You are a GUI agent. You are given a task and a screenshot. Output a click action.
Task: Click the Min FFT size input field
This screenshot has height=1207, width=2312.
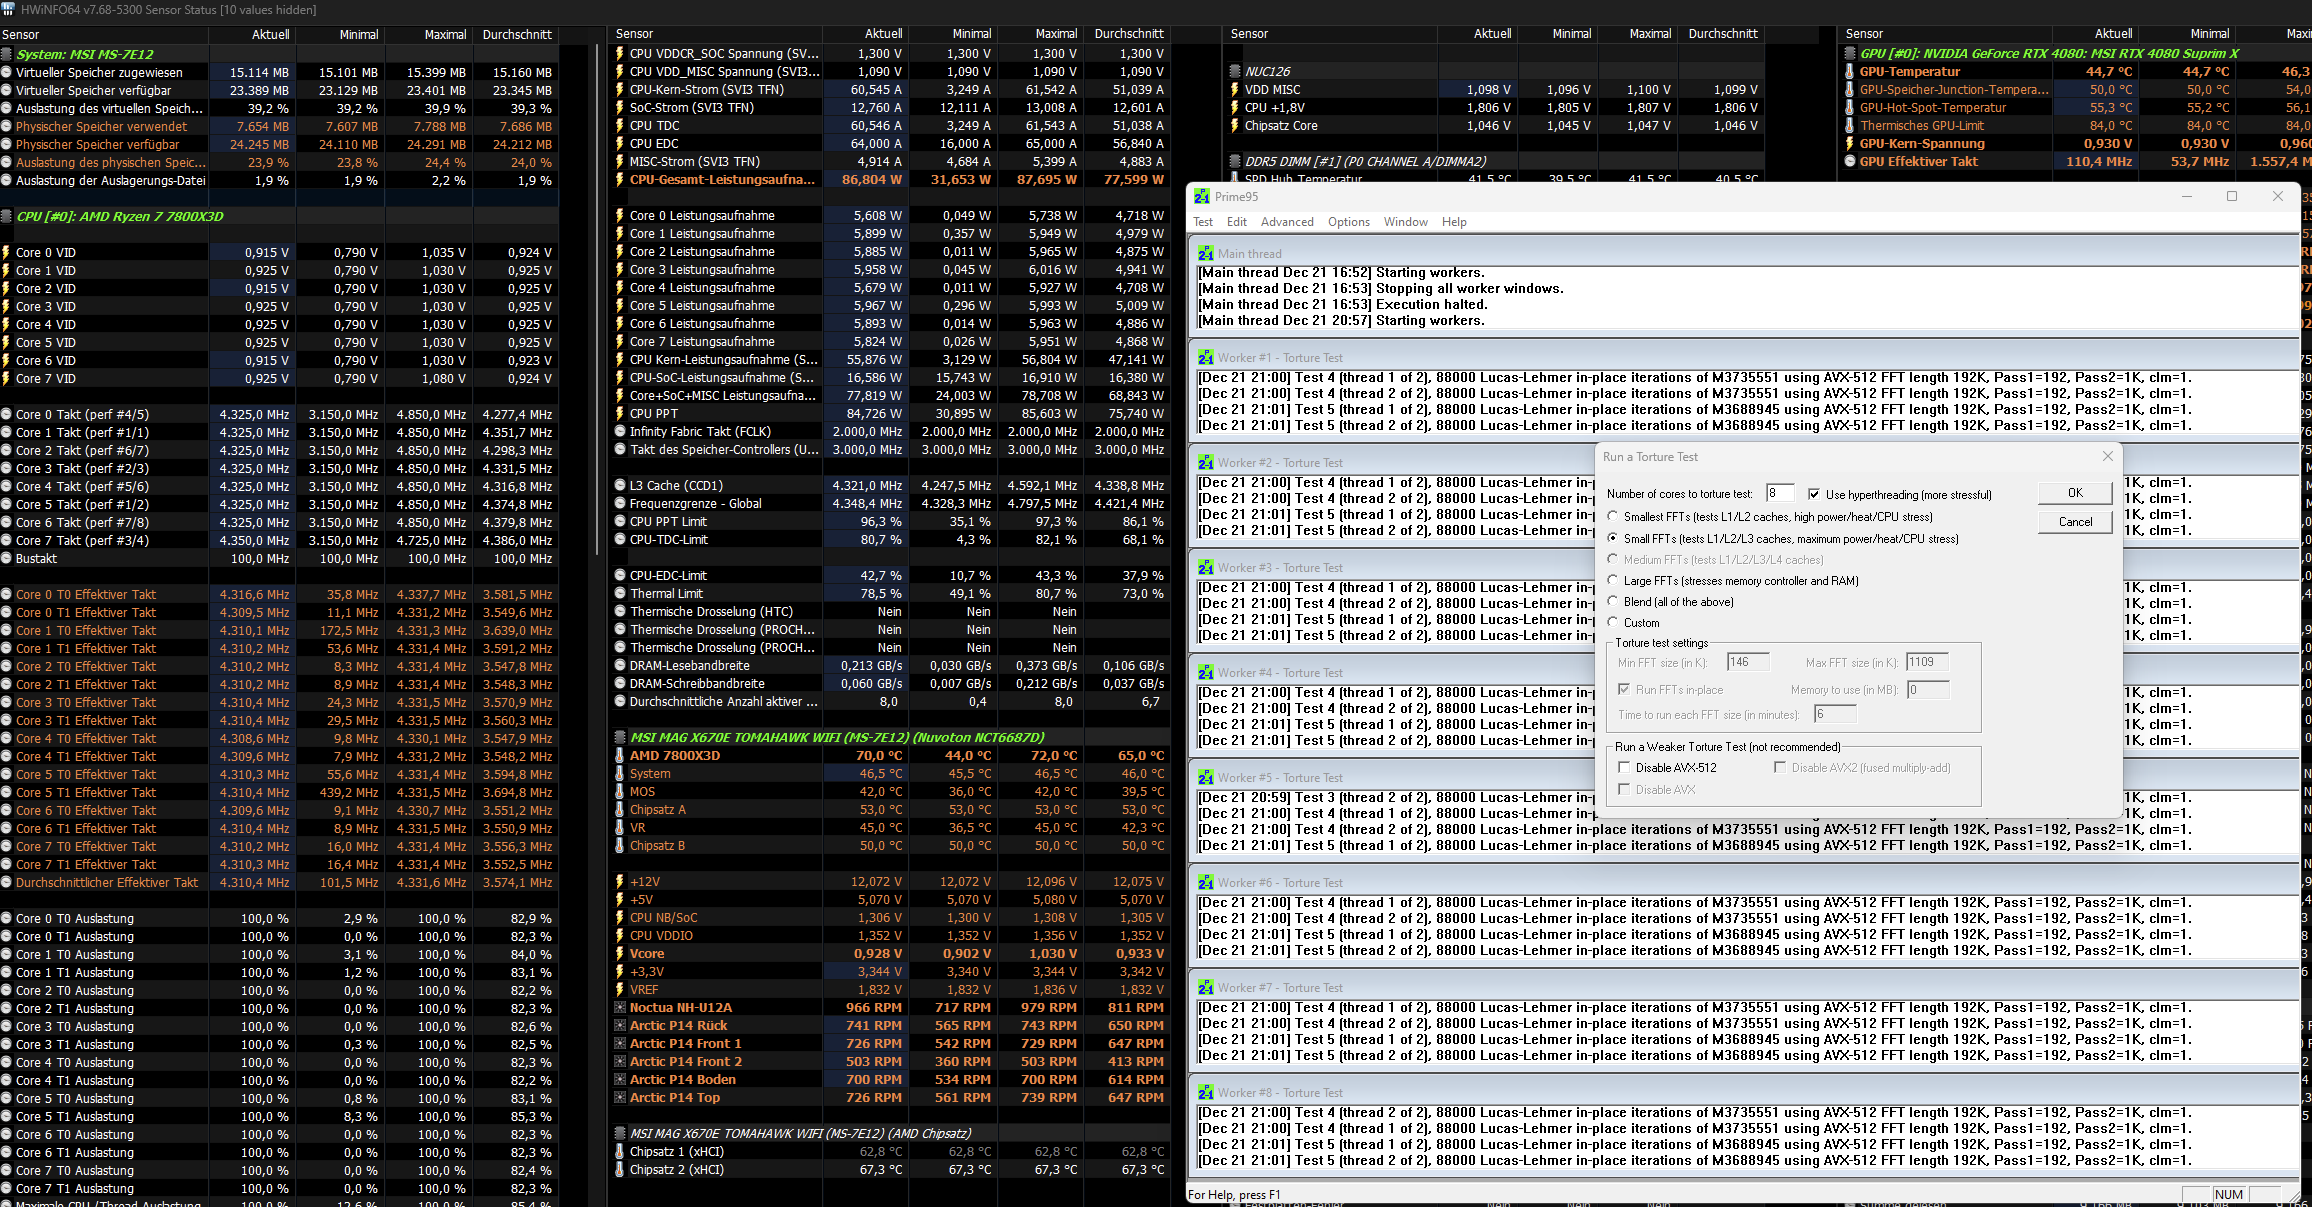coord(1748,662)
